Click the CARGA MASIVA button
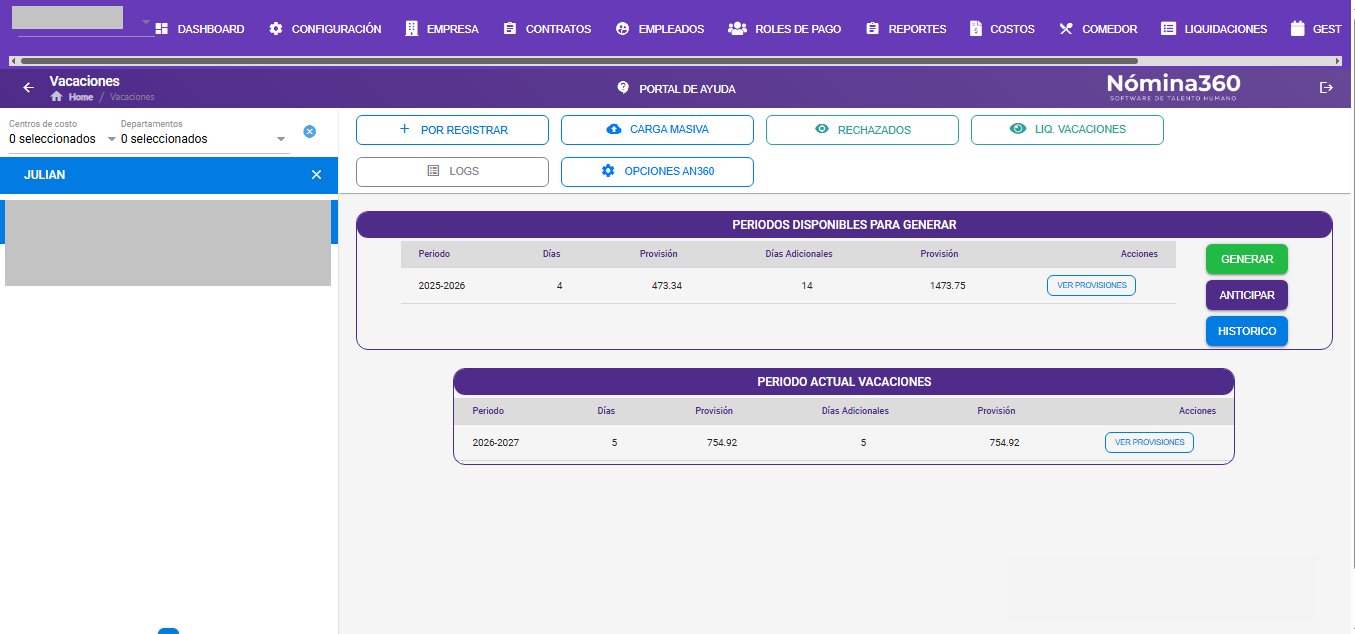The width and height of the screenshot is (1355, 634). point(657,130)
